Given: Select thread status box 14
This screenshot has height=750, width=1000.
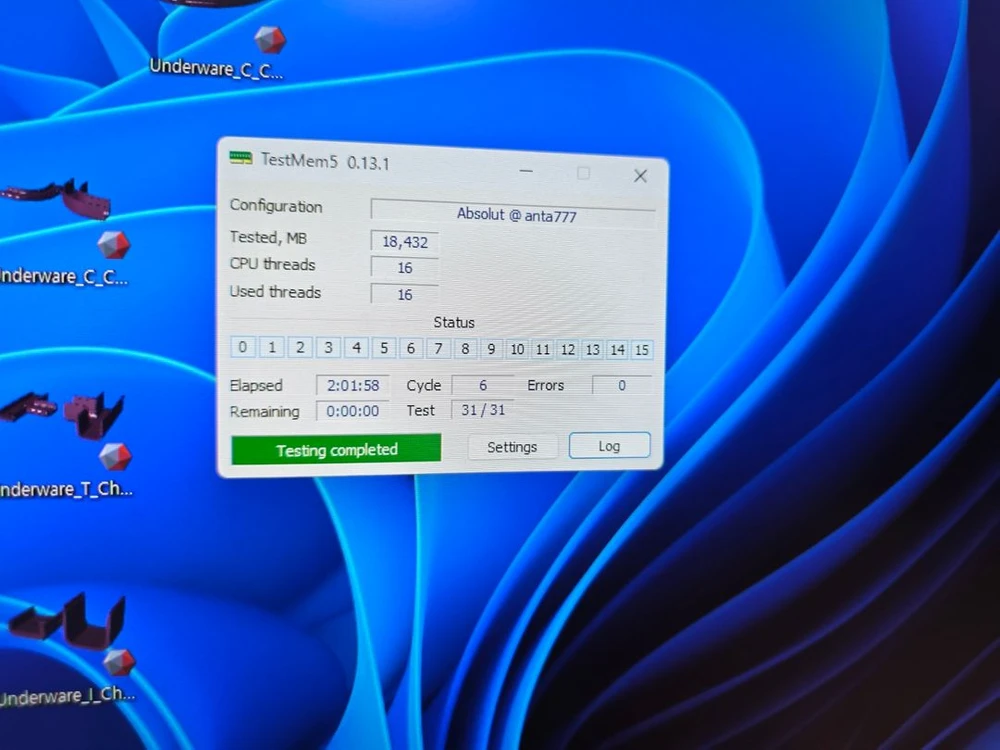Looking at the screenshot, I should coord(617,349).
